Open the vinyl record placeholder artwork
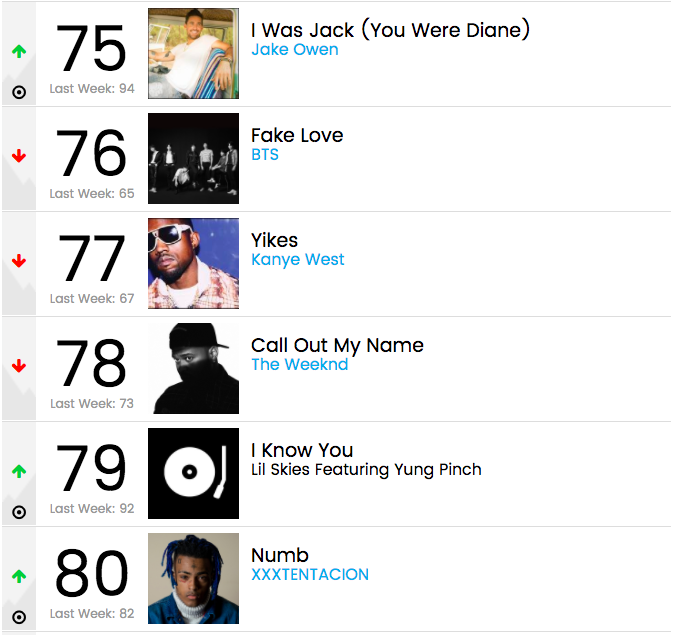The height and width of the screenshot is (635, 673). point(193,473)
